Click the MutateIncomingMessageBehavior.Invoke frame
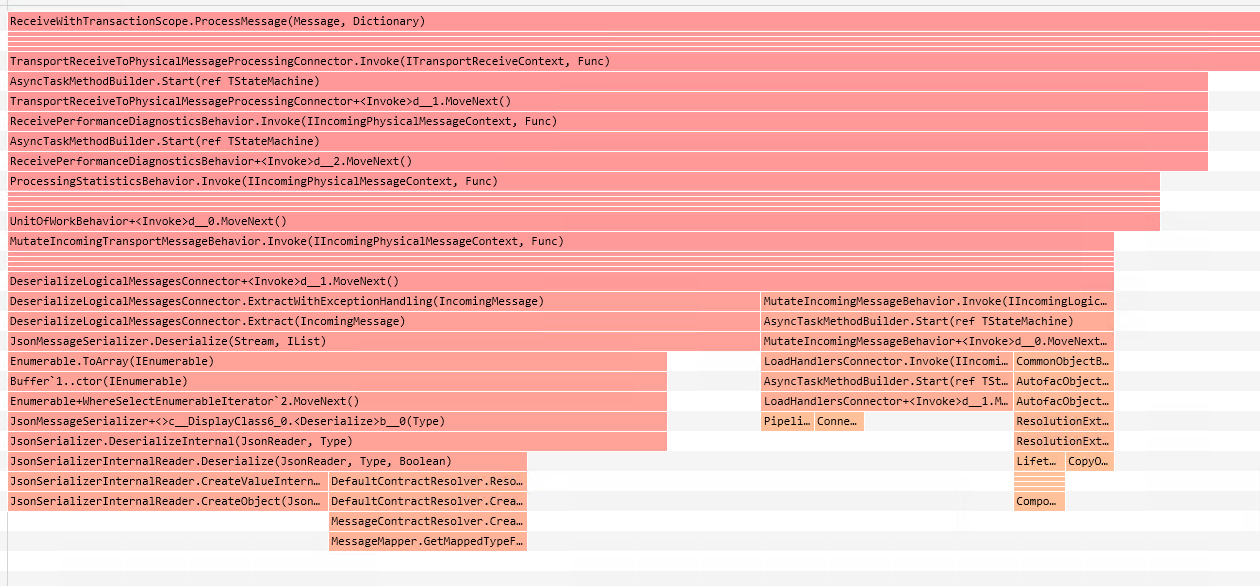This screenshot has height=586, width=1260. pos(936,301)
